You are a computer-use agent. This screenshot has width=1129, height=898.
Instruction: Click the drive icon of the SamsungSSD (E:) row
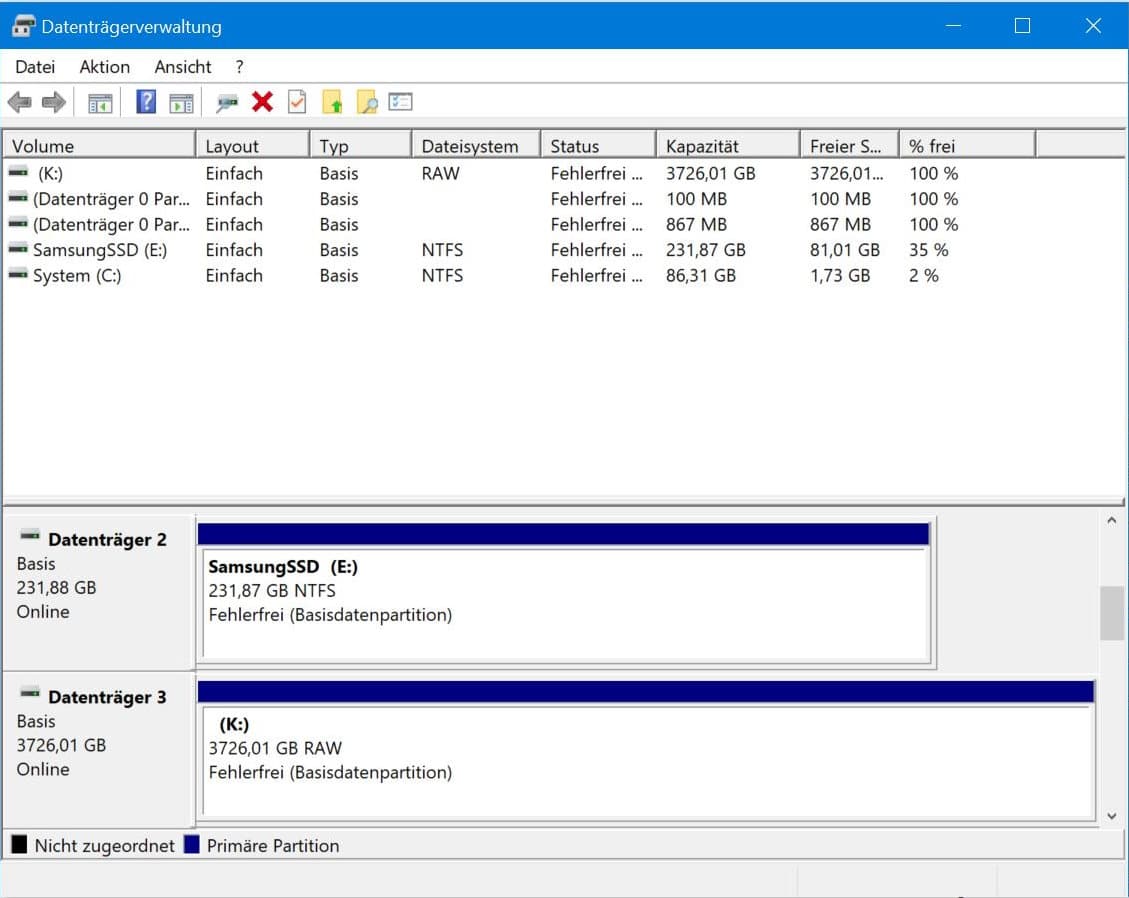click(18, 249)
